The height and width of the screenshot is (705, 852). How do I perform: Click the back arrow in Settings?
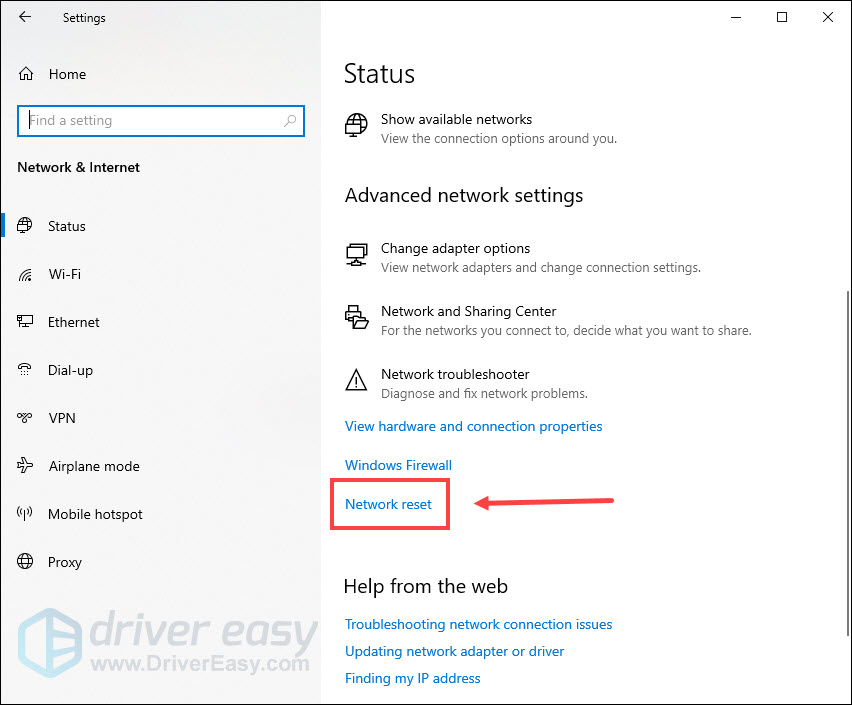pyautogui.click(x=25, y=17)
